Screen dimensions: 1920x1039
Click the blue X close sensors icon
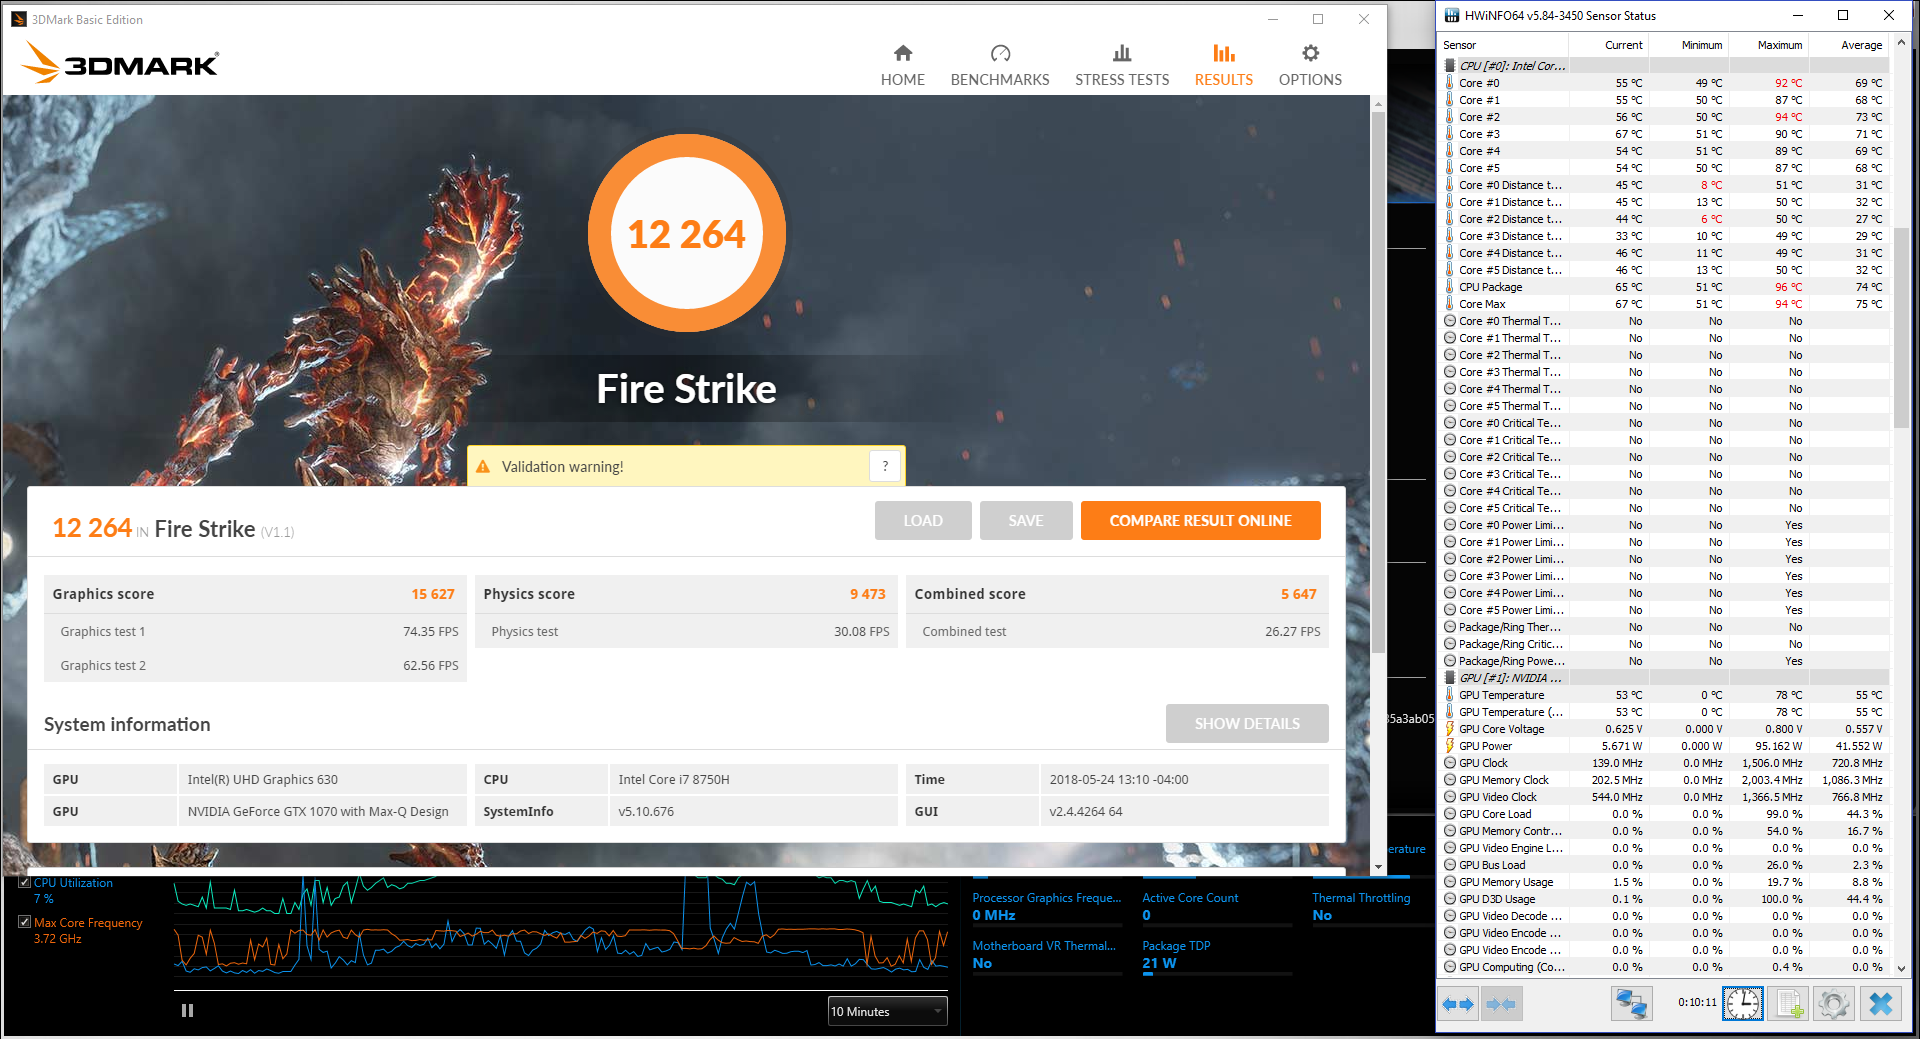point(1881,1004)
